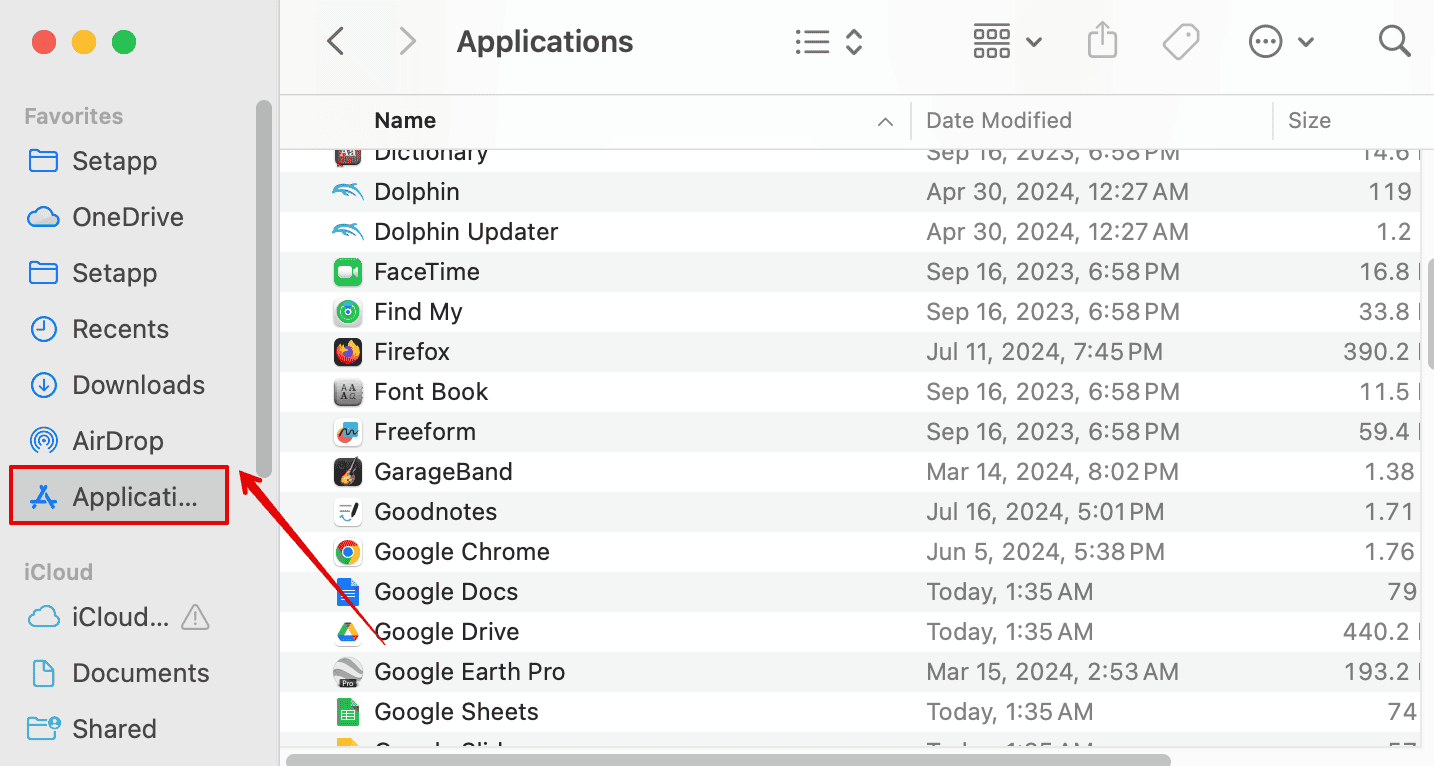
Task: Sort by Size column header
Action: pyautogui.click(x=1309, y=121)
